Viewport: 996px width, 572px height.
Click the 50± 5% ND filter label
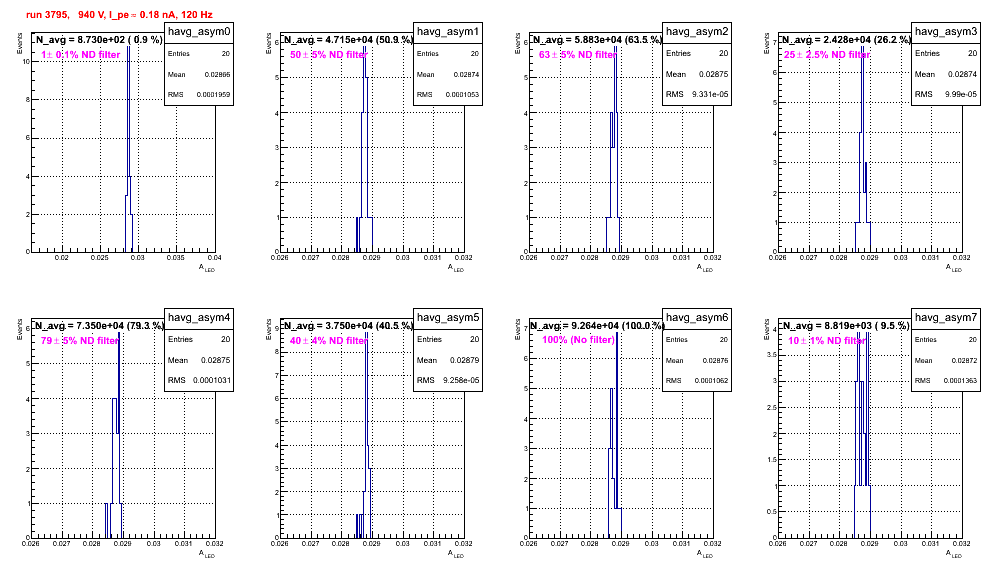328,55
